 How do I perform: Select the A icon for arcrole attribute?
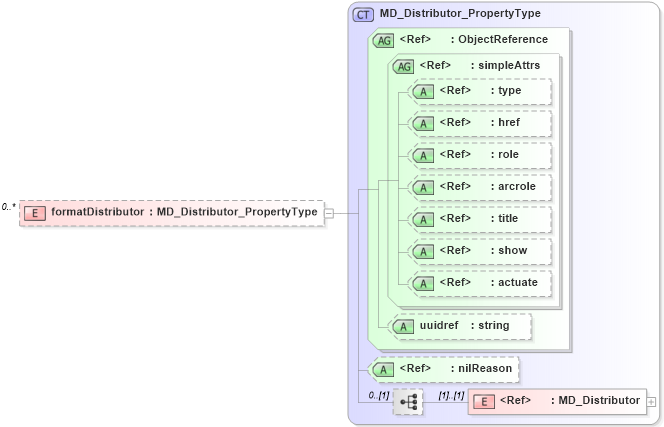click(423, 188)
